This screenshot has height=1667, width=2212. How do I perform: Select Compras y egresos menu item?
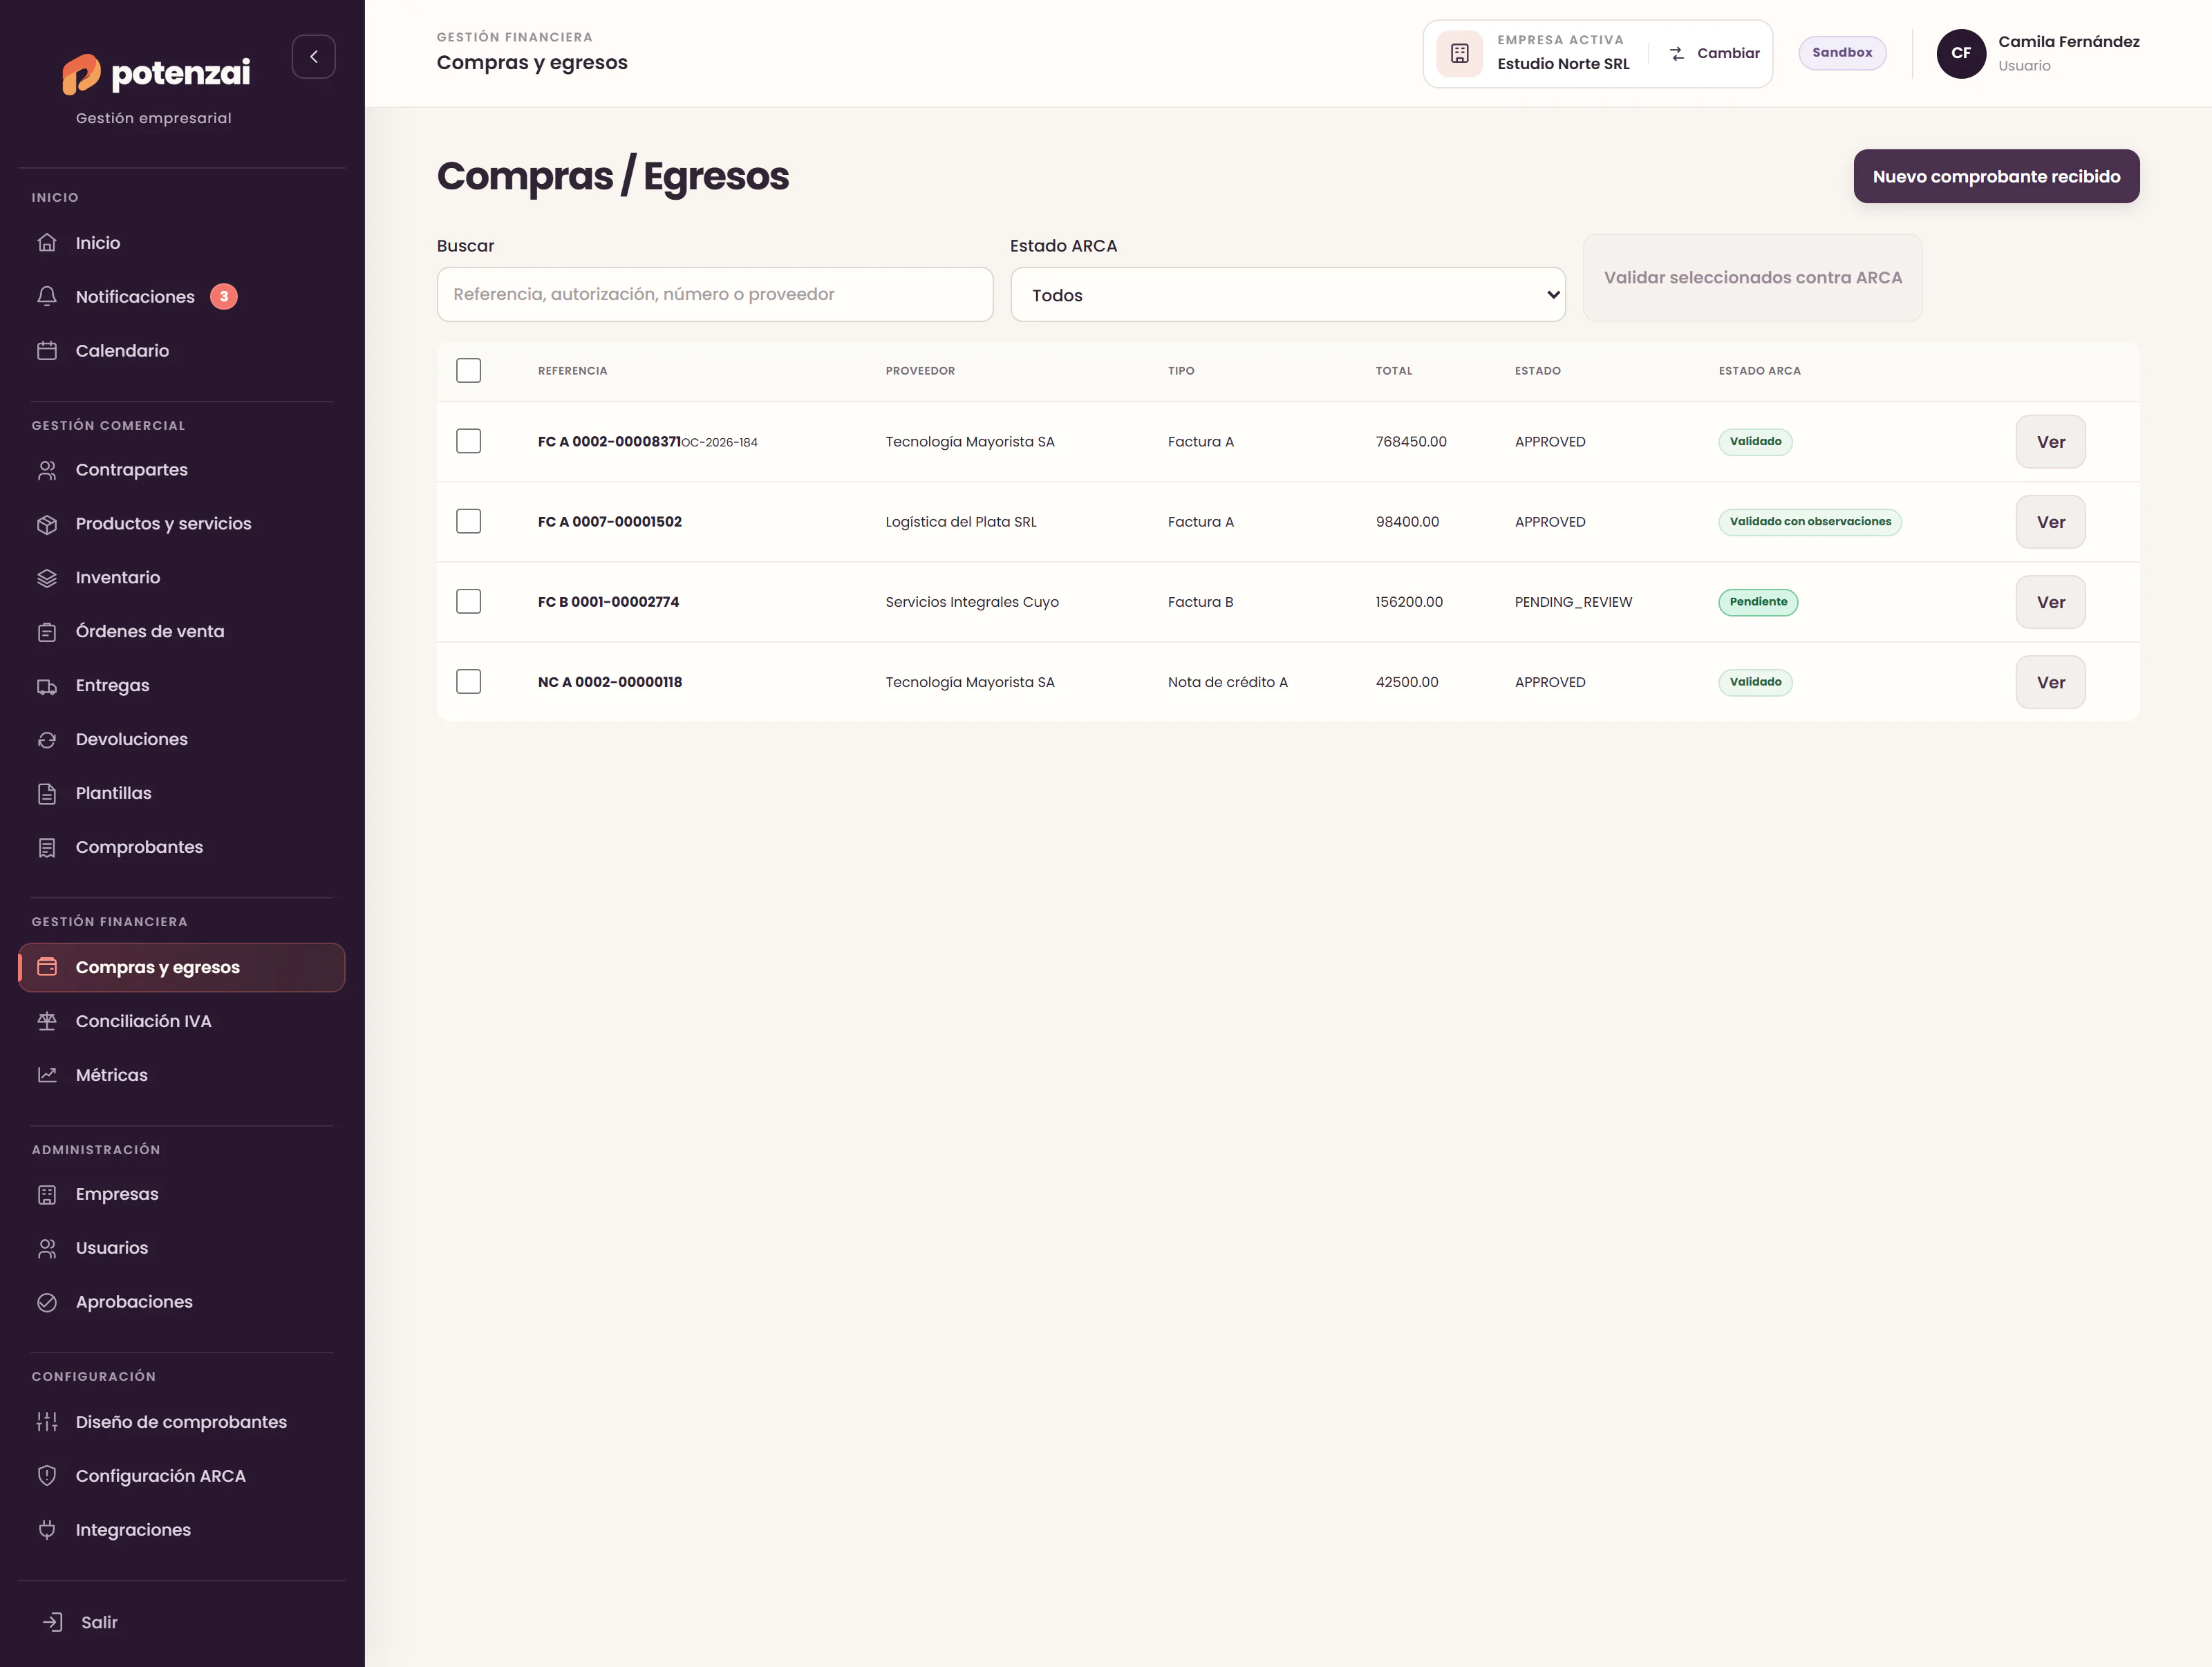coord(181,967)
